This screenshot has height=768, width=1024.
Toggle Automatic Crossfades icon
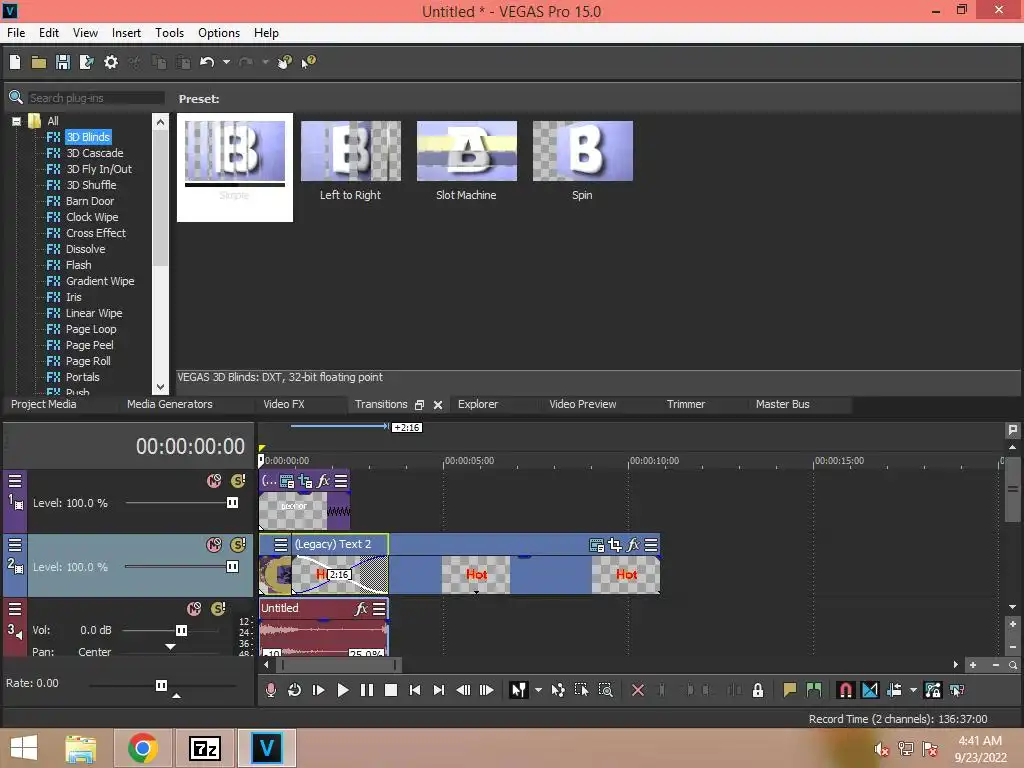coord(870,690)
